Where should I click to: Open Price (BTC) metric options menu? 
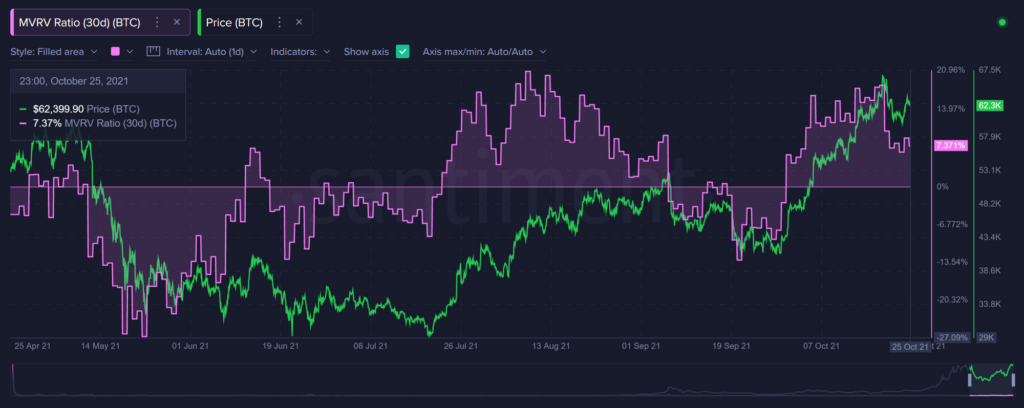[x=280, y=22]
